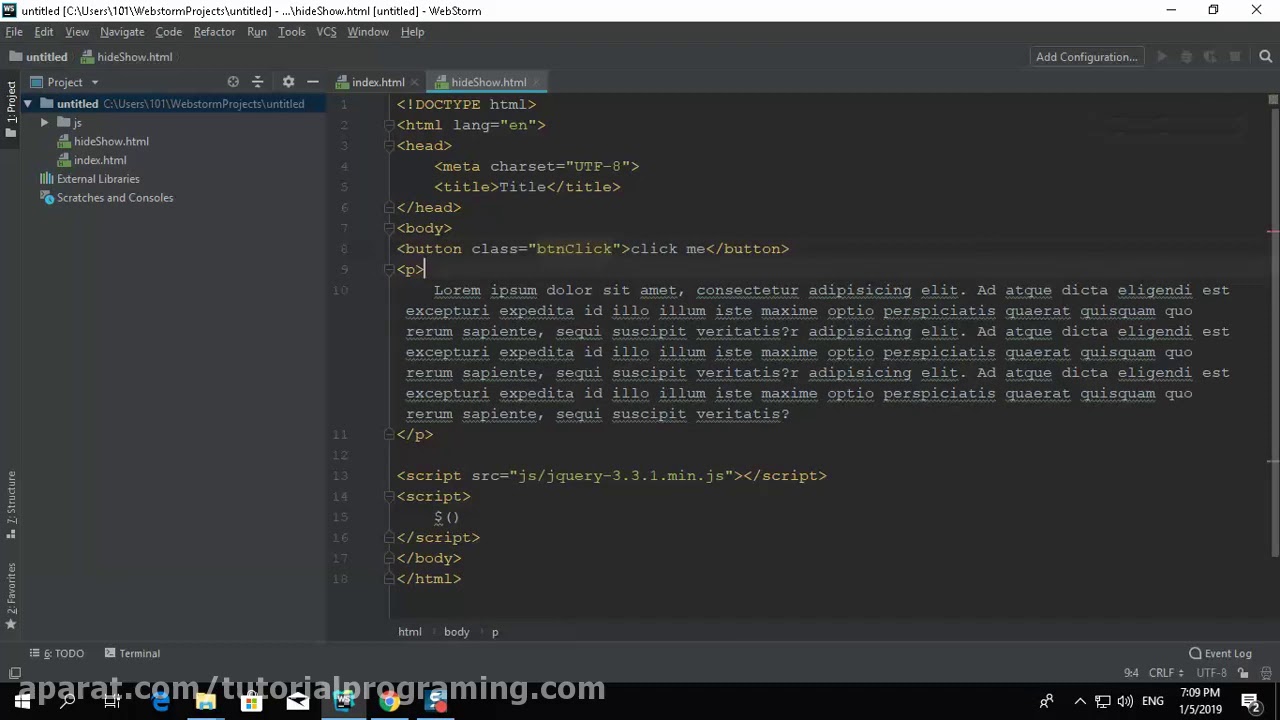1280x720 pixels.
Task: Open Project panel gear settings
Action: (x=288, y=82)
